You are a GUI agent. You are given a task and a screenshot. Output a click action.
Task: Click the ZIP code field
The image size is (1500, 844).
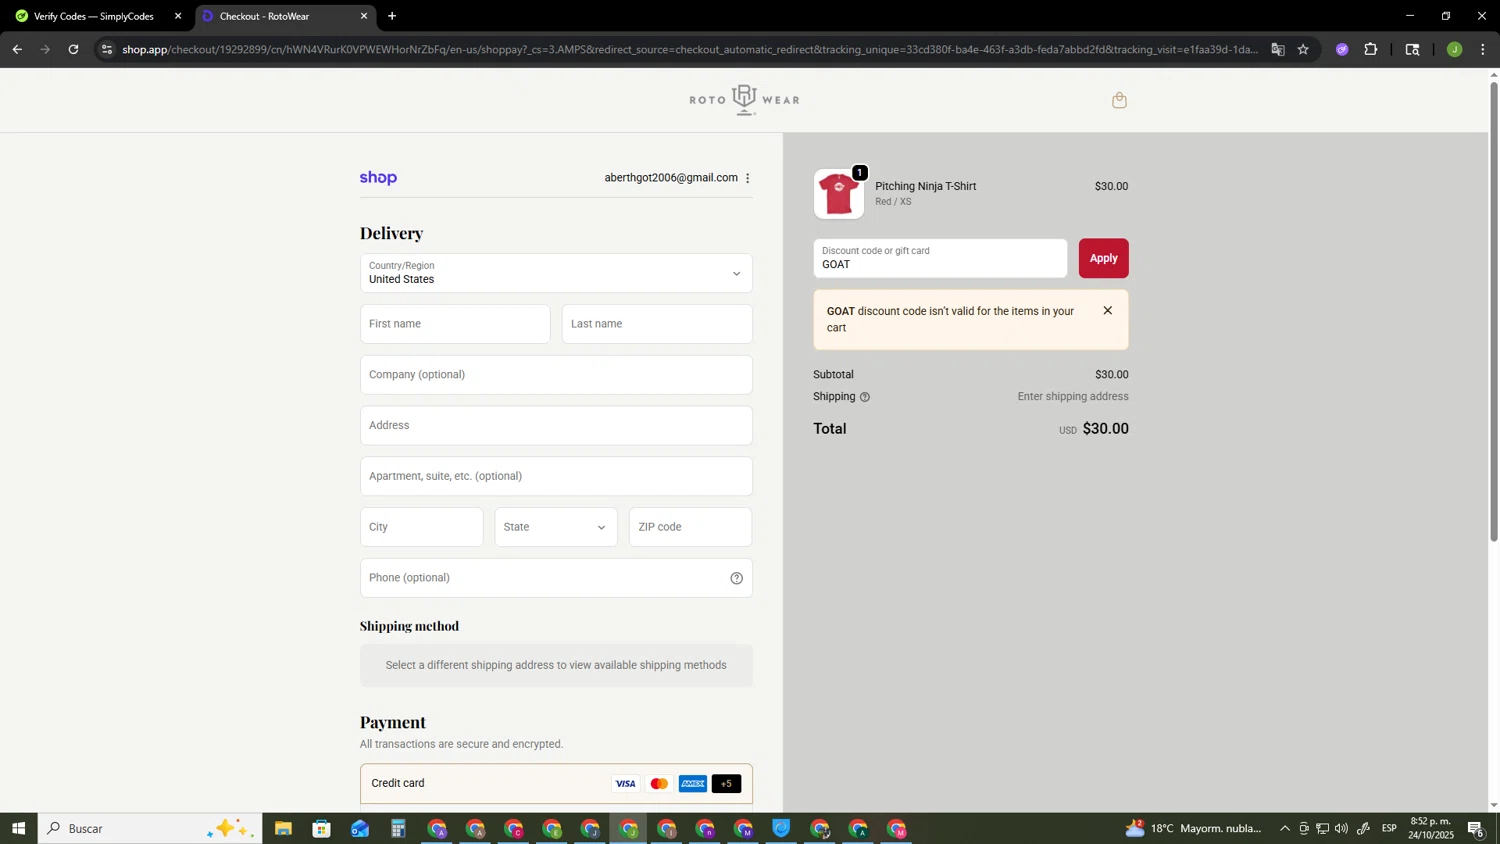[690, 527]
